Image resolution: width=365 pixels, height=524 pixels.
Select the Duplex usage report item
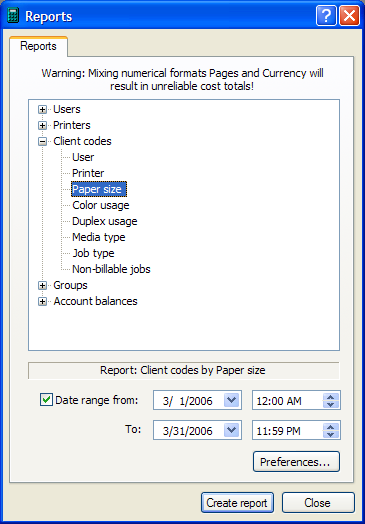point(105,221)
